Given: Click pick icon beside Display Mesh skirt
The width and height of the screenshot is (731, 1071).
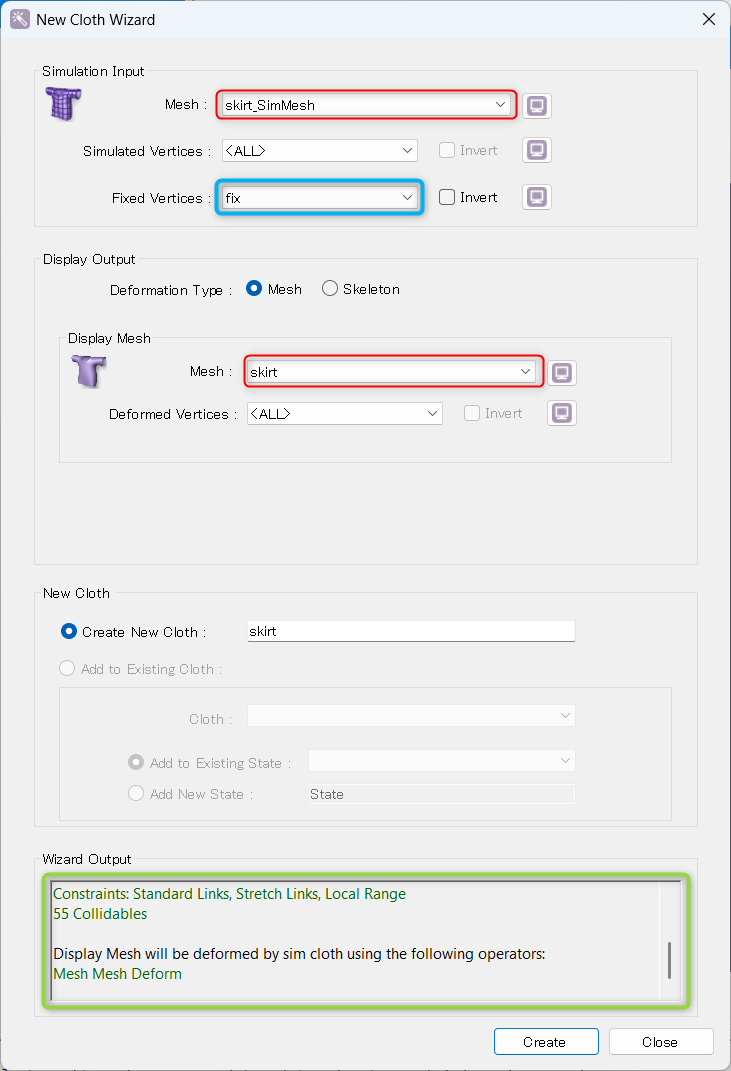Looking at the screenshot, I should point(562,372).
